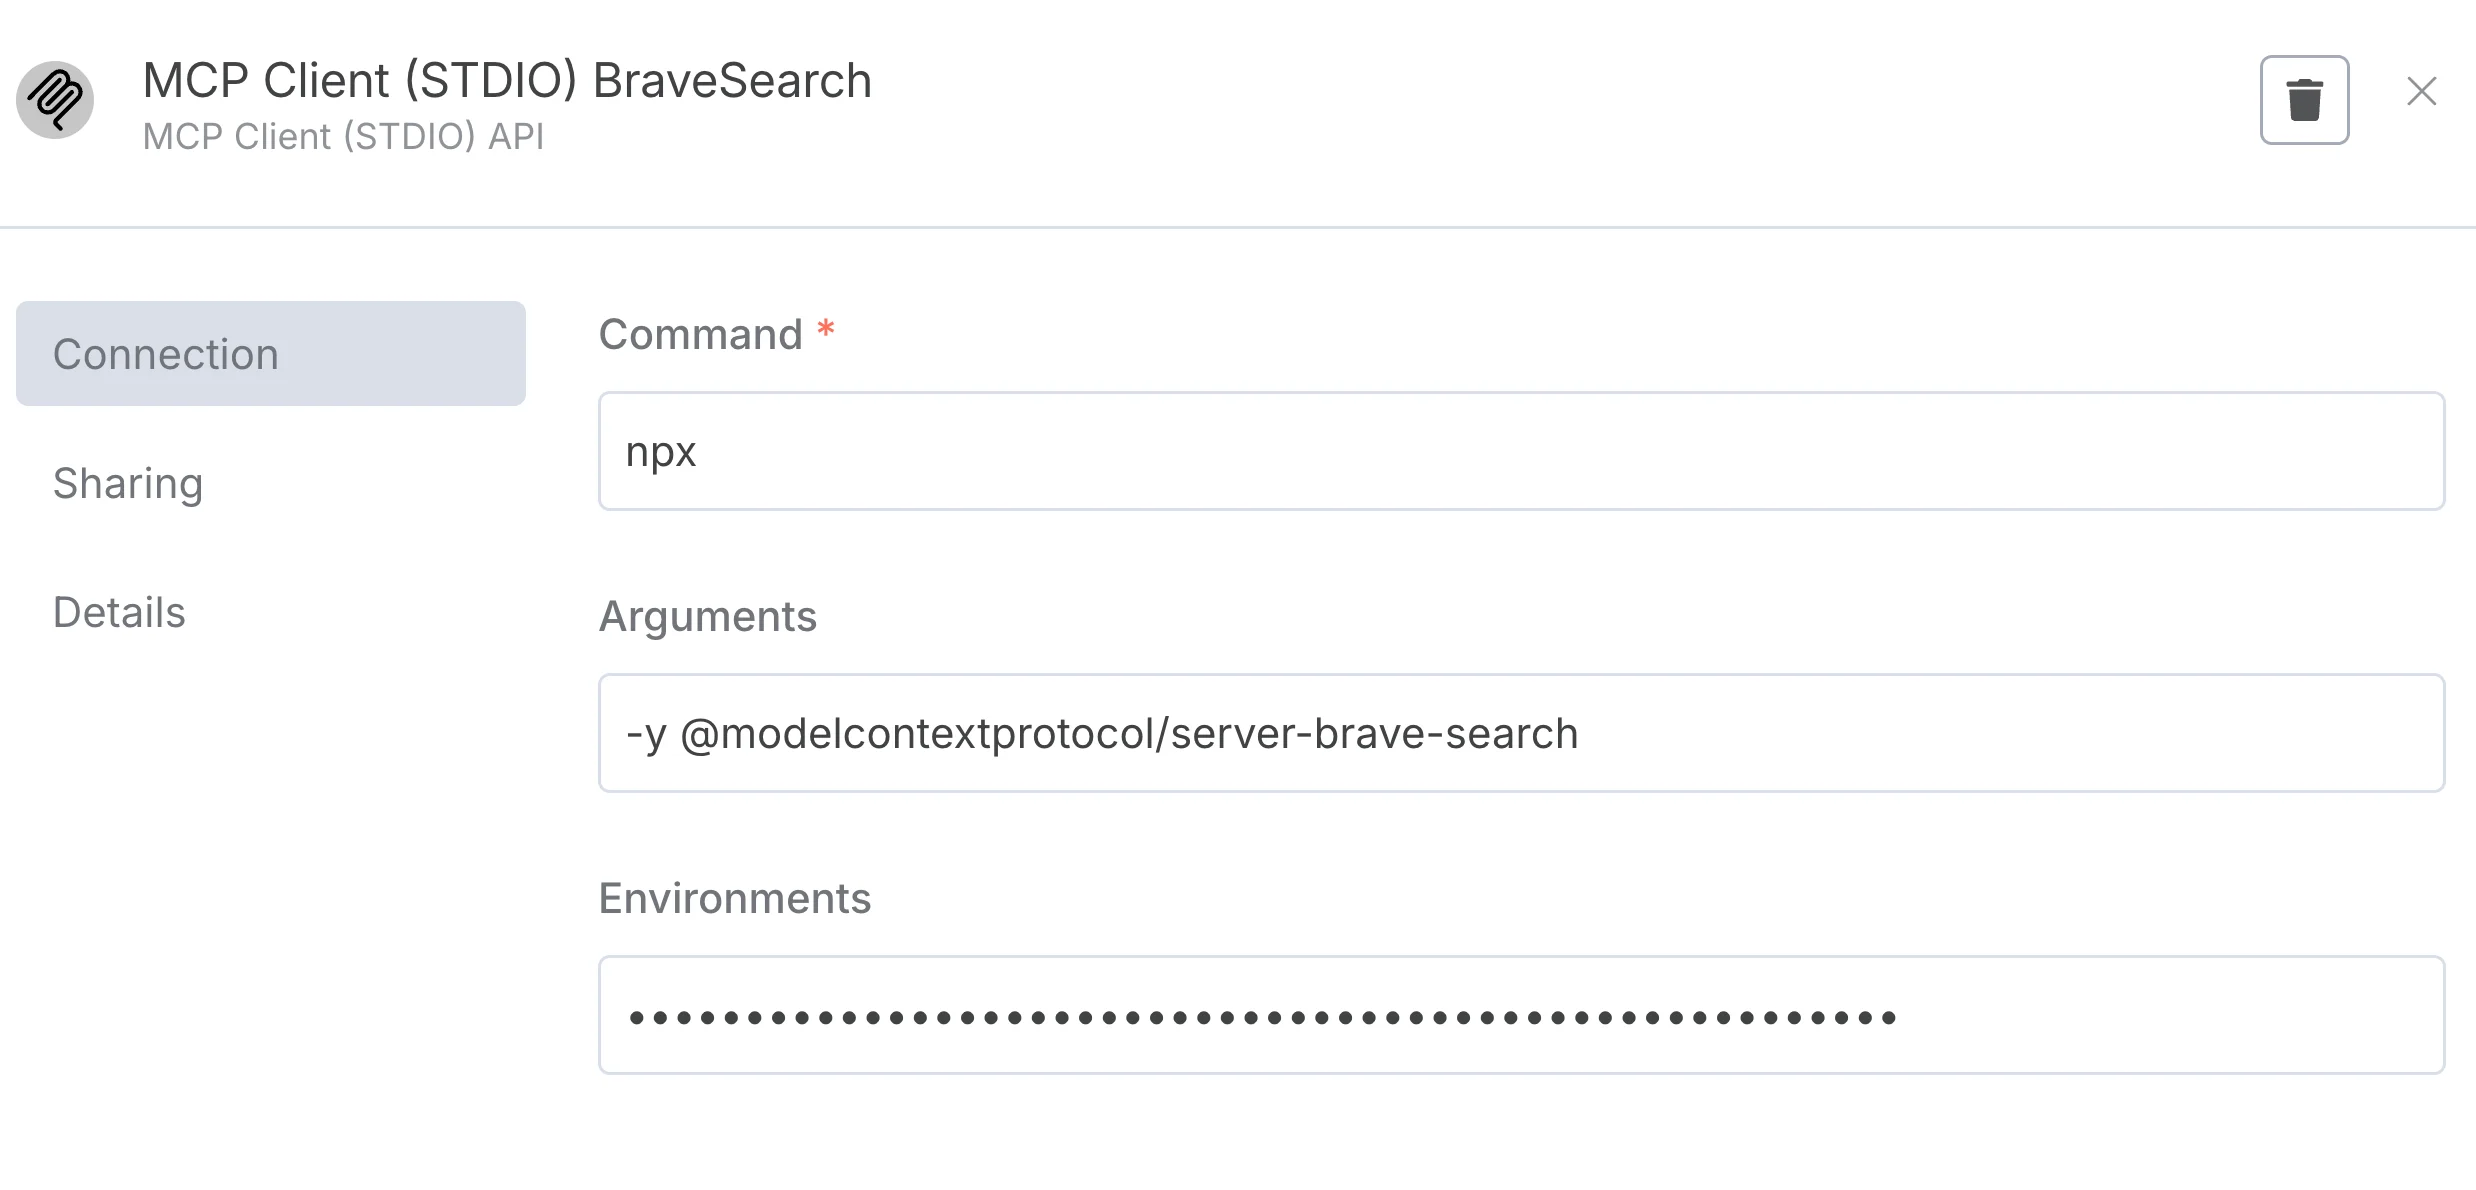Click the trash can to remove BraveSearch
This screenshot has height=1190, width=2476.
pyautogui.click(x=2304, y=100)
